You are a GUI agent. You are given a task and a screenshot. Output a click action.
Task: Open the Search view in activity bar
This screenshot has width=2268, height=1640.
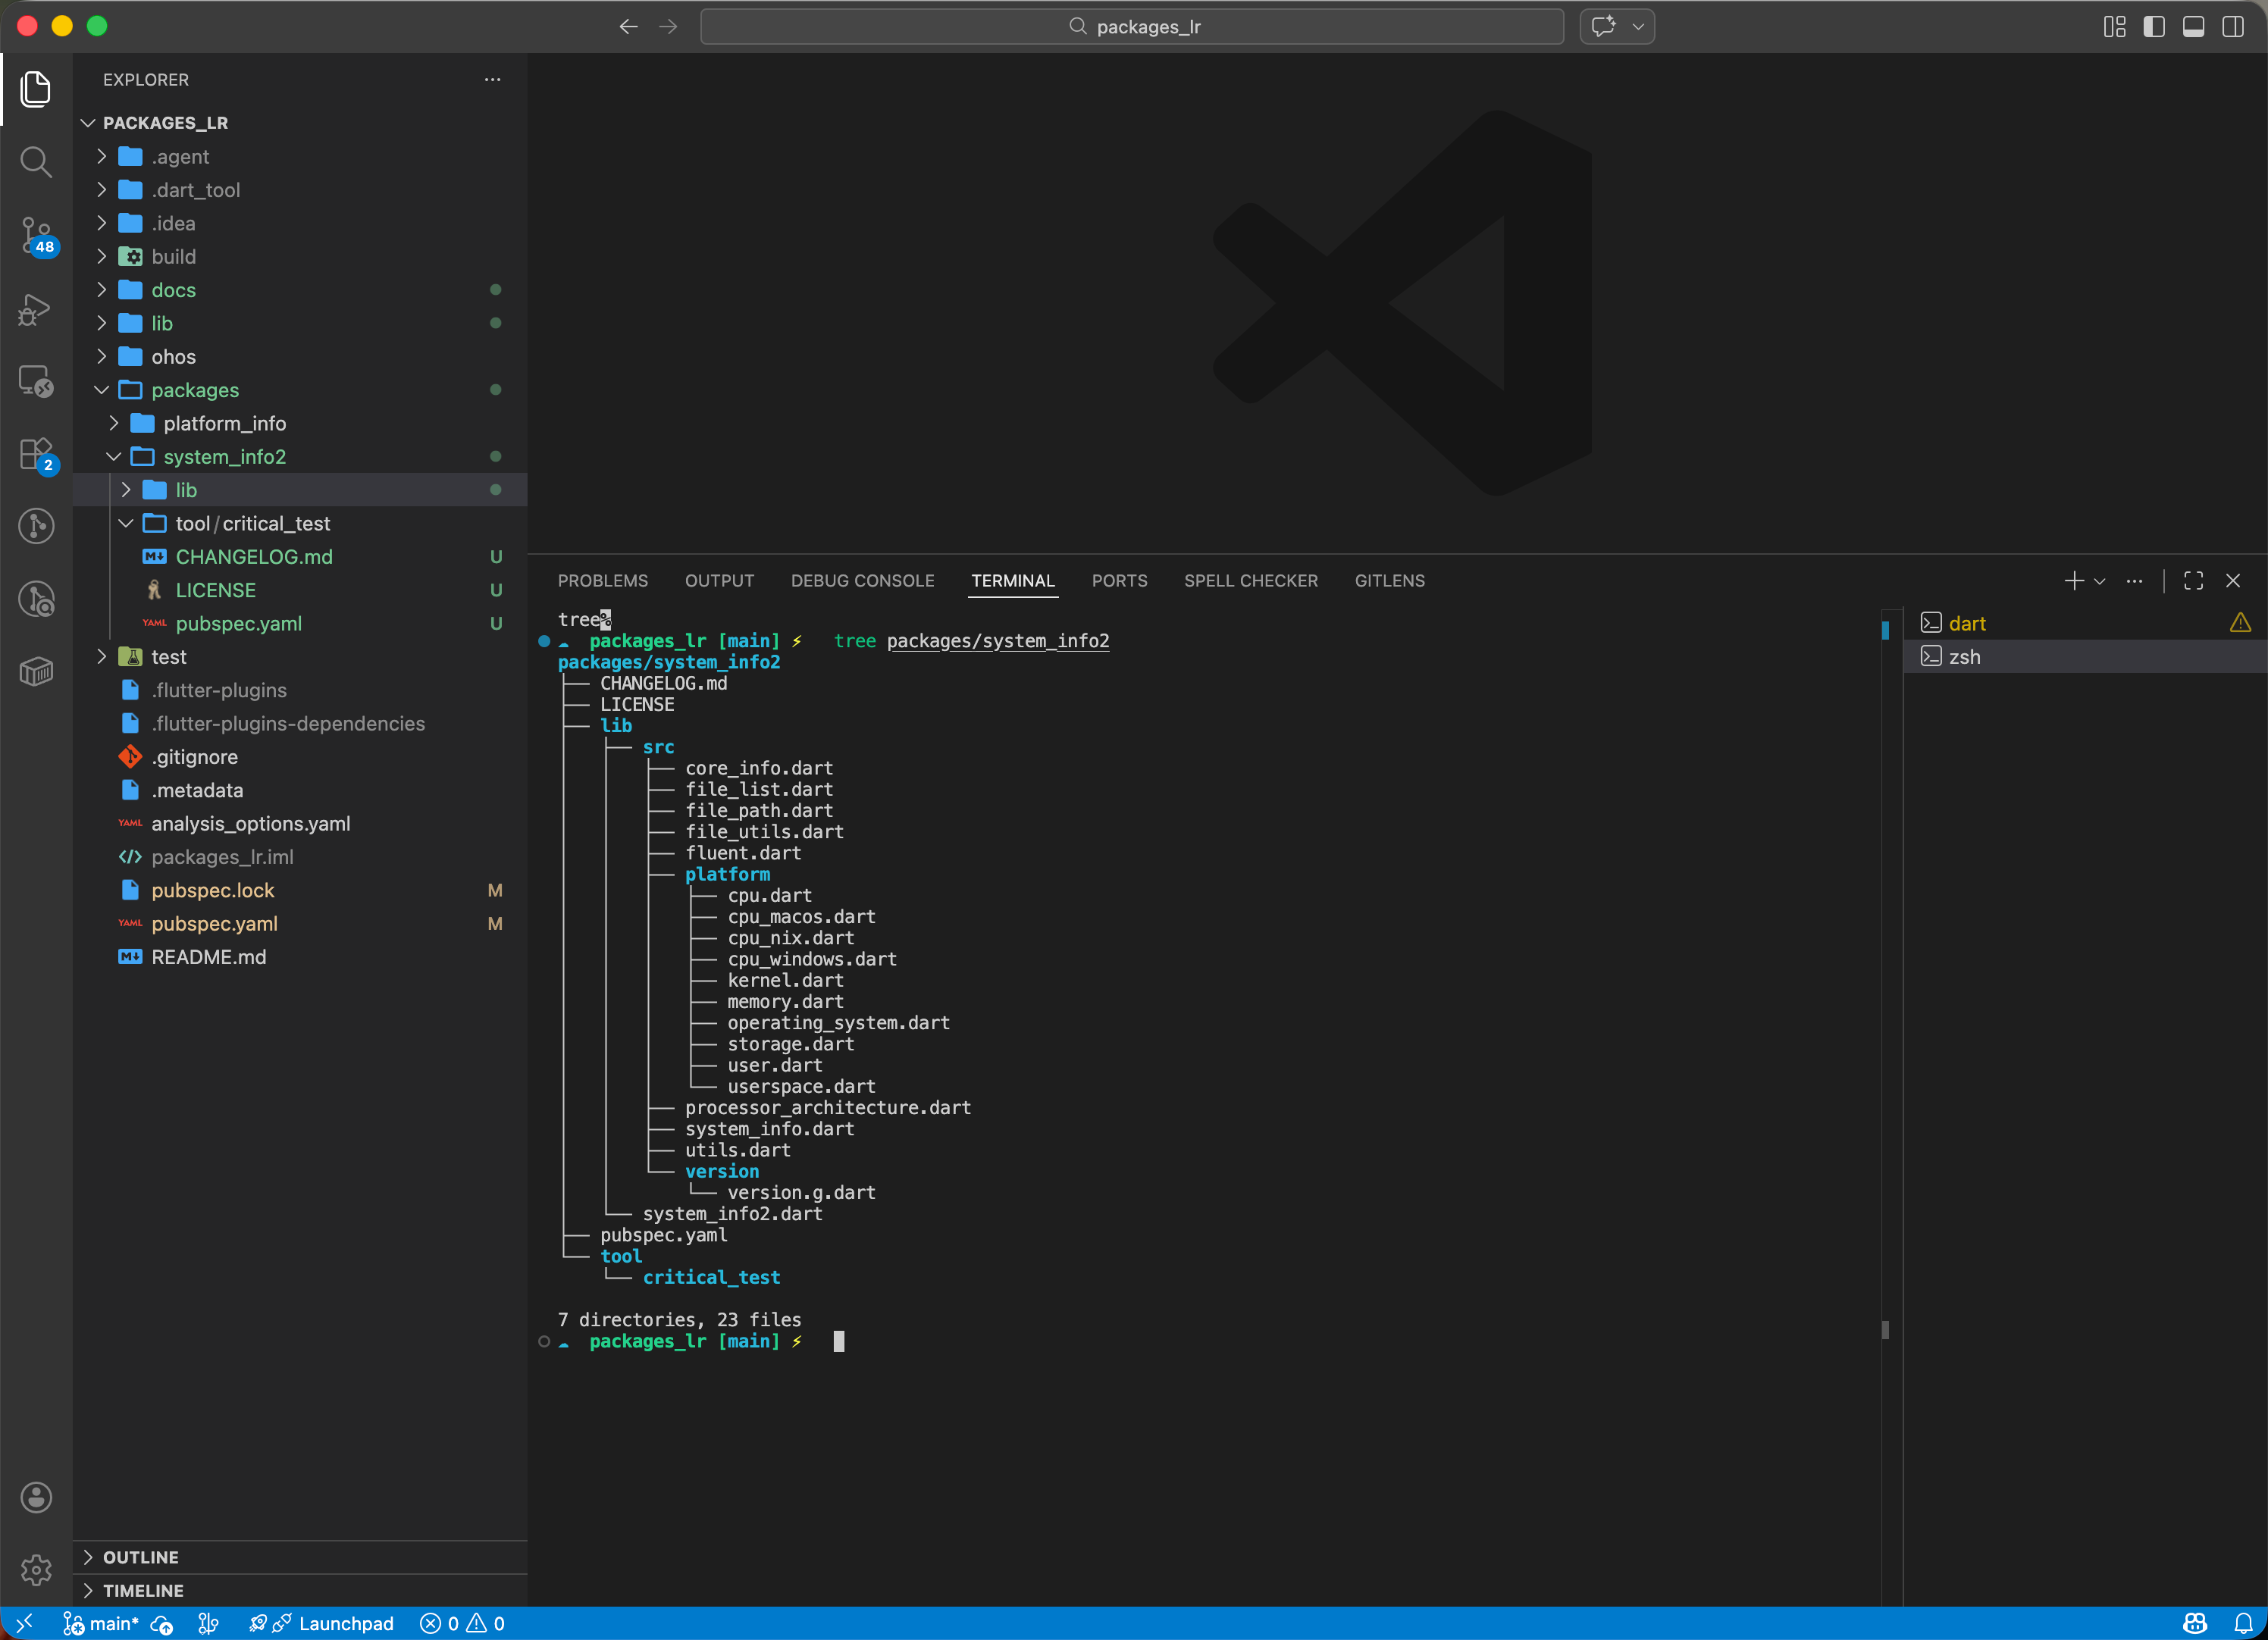click(36, 161)
